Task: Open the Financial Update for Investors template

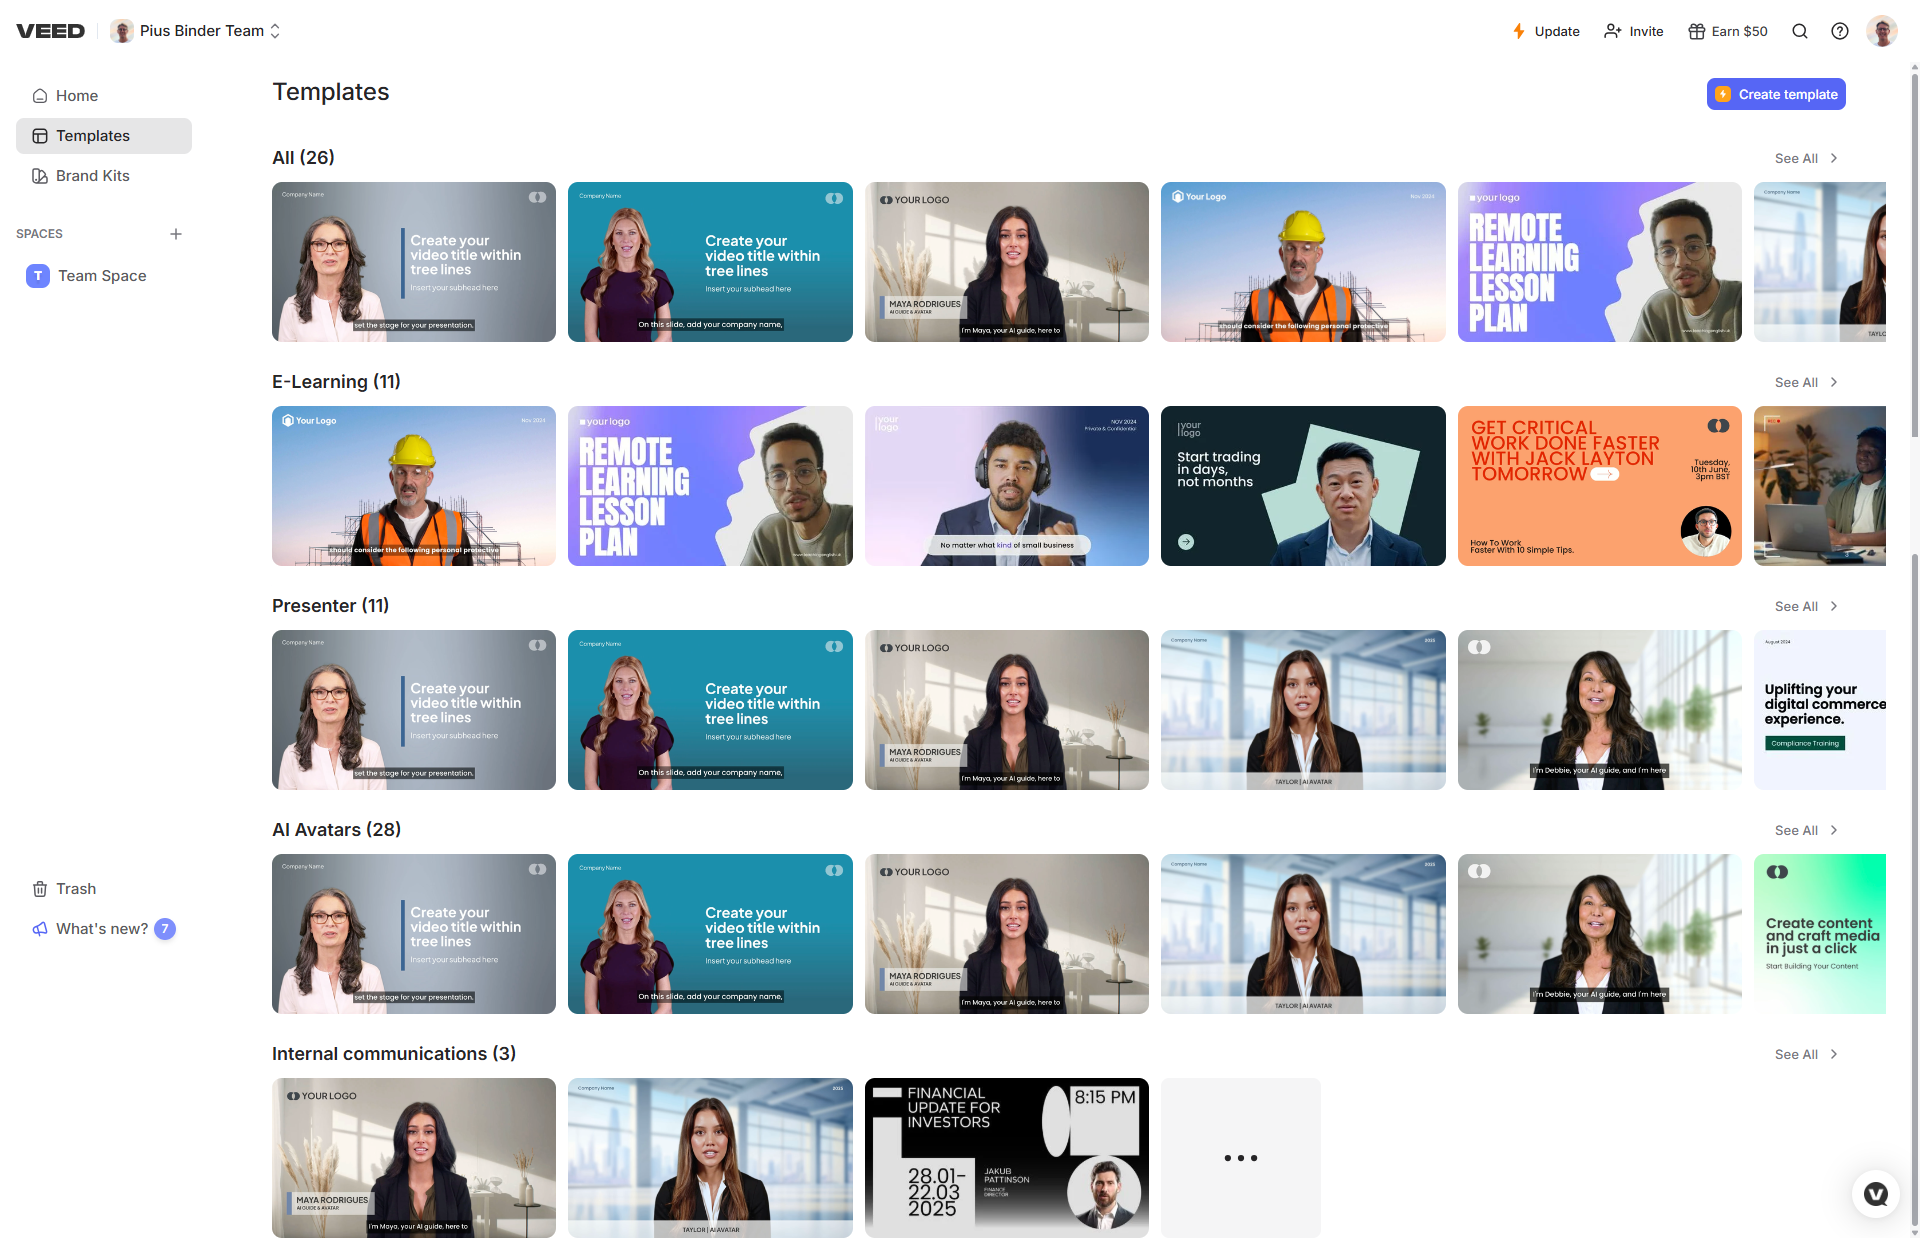Action: pyautogui.click(x=1006, y=1158)
